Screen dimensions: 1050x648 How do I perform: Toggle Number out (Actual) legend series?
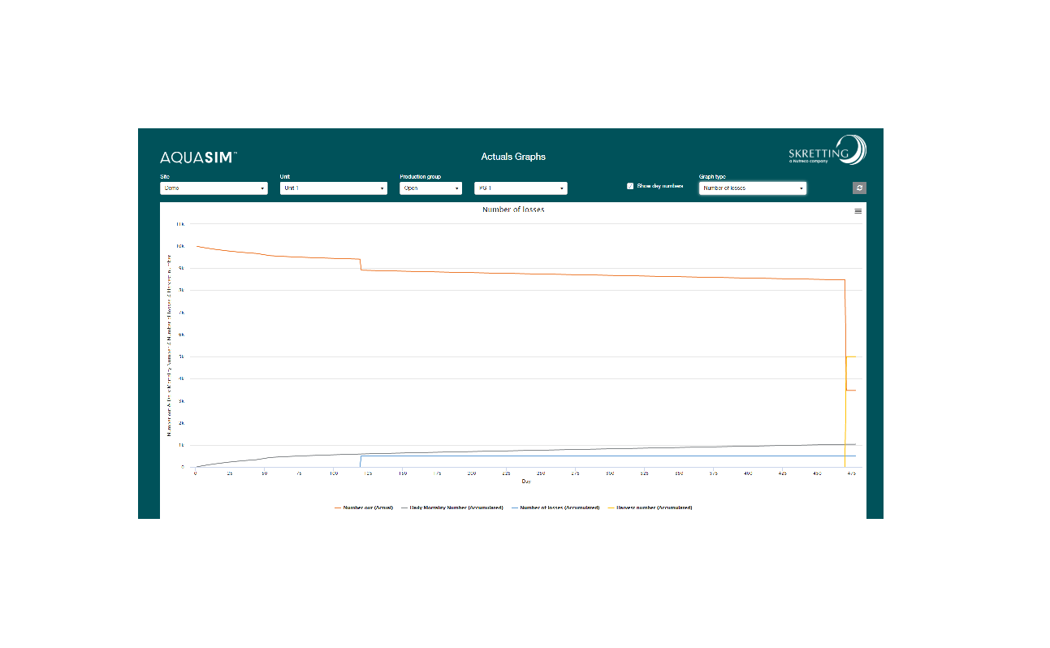(x=366, y=507)
